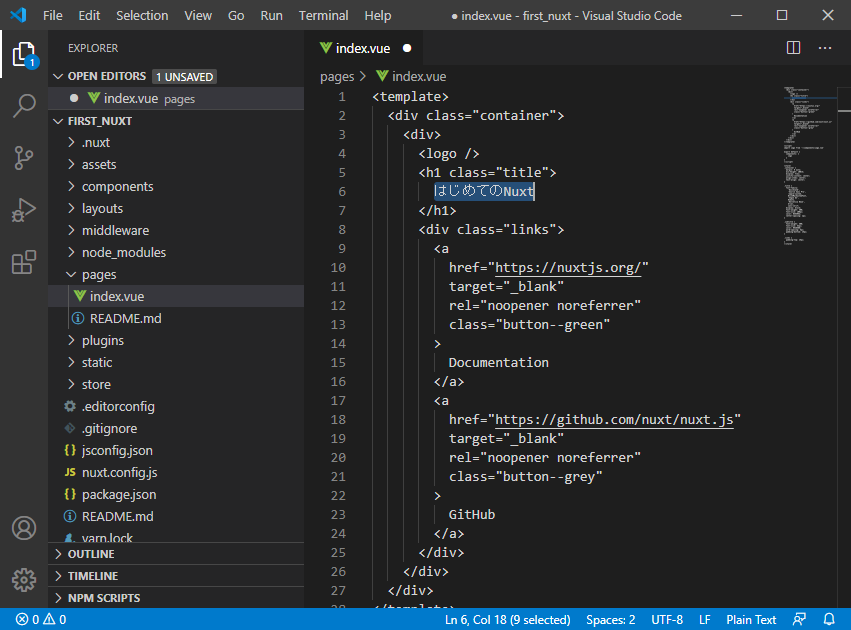The height and width of the screenshot is (630, 851).
Task: Click the feedback icon in status bar
Action: (799, 619)
